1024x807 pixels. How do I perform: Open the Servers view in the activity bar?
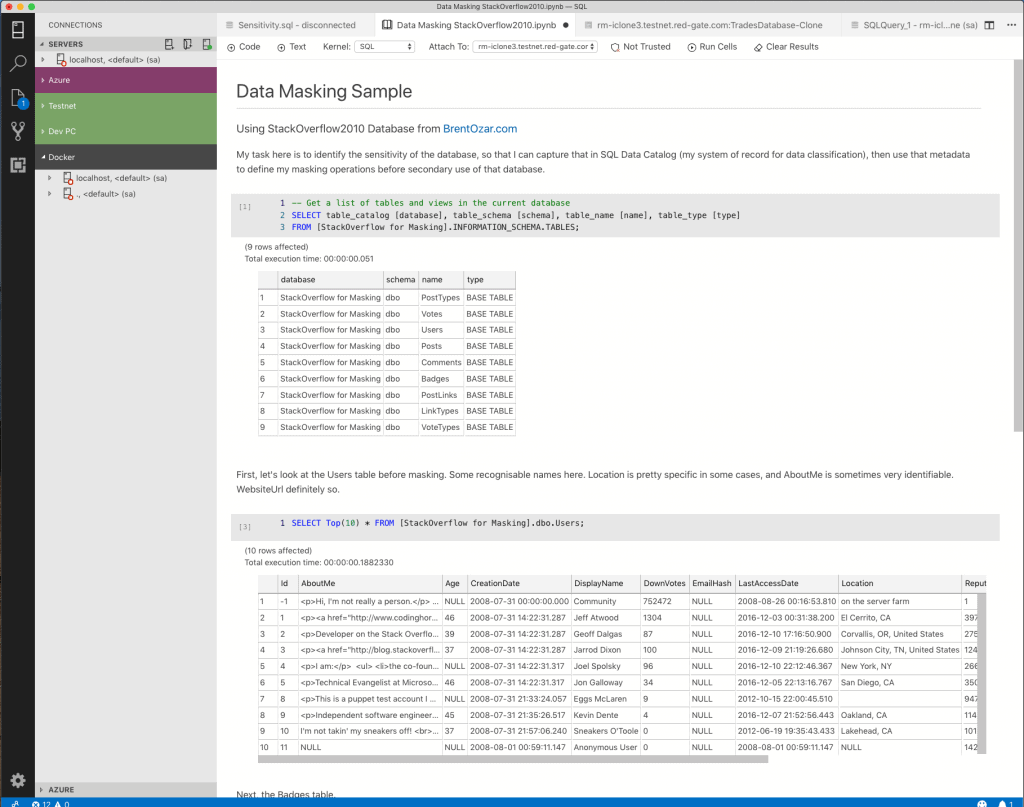[x=18, y=29]
